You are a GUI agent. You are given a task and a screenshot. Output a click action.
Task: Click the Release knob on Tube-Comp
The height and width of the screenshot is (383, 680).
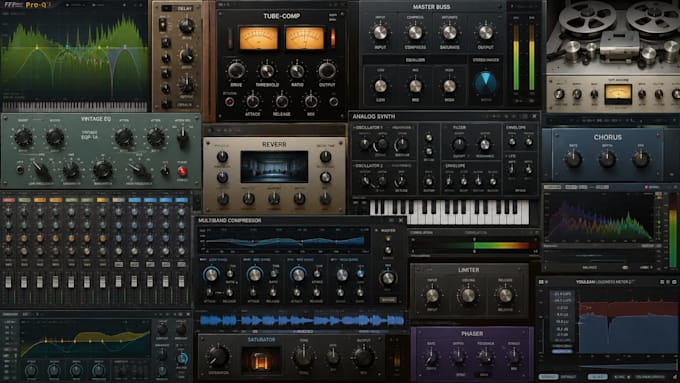281,101
